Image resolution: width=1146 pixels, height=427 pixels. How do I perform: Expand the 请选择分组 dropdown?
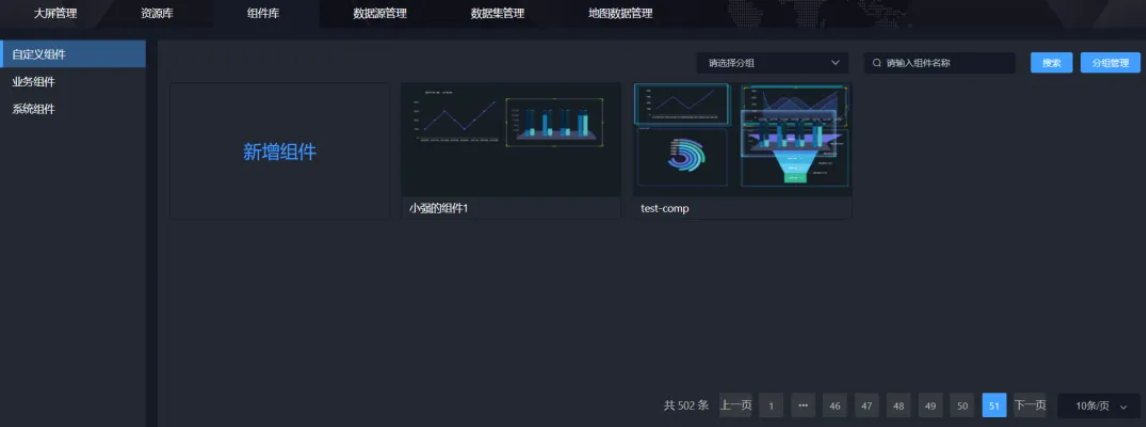point(773,63)
